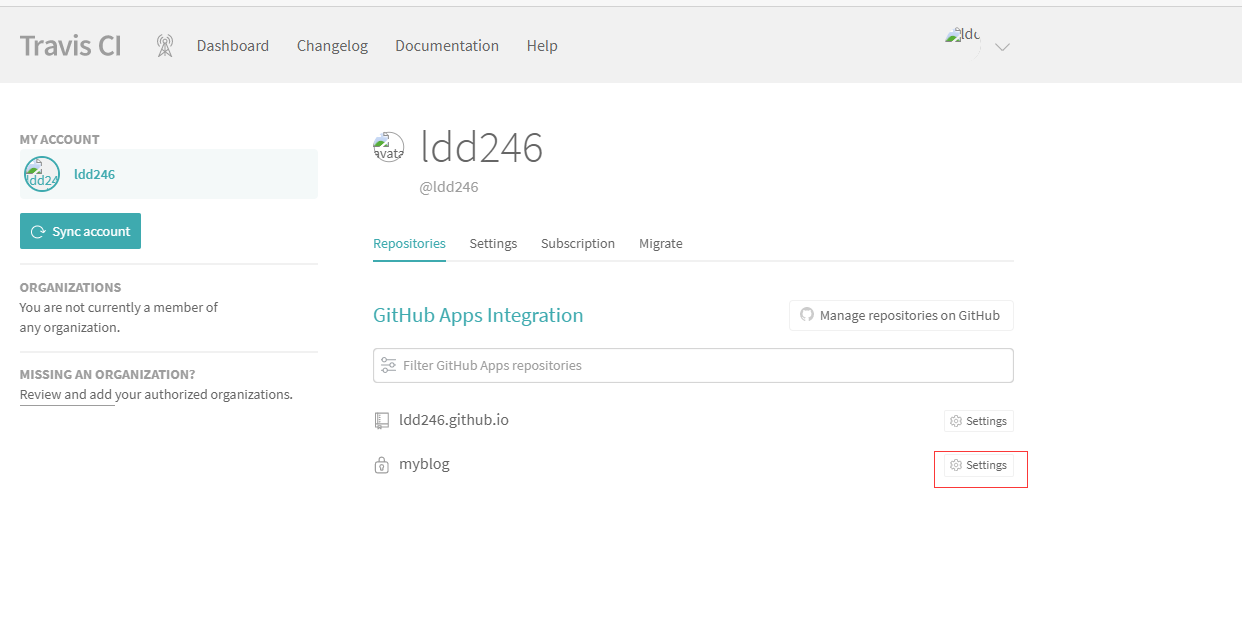Open the ldd246.github.io repository
This screenshot has width=1242, height=622.
454,420
